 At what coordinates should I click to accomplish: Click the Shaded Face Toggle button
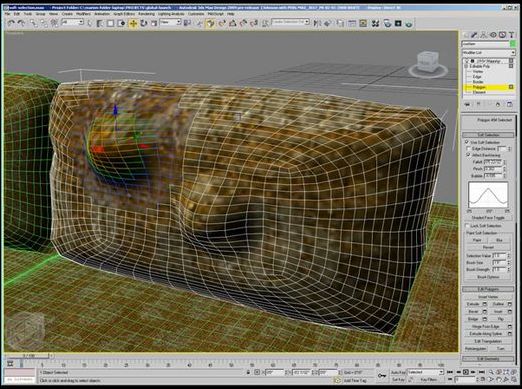point(488,218)
